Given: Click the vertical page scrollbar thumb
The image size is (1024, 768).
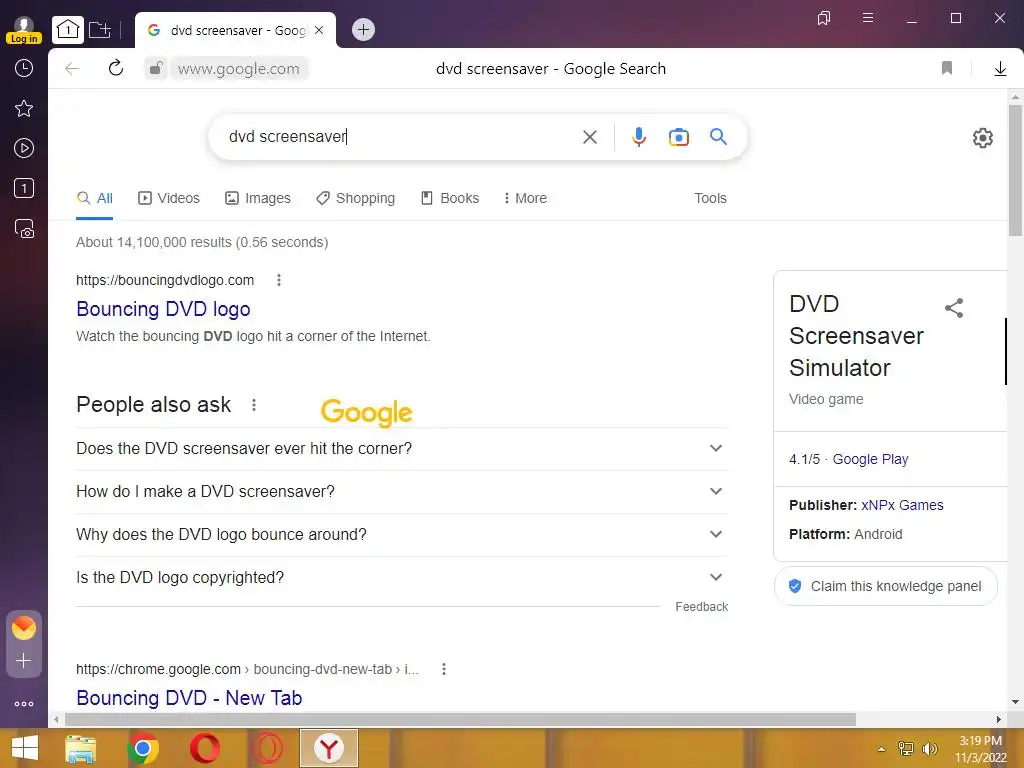Looking at the screenshot, I should coord(1015,170).
